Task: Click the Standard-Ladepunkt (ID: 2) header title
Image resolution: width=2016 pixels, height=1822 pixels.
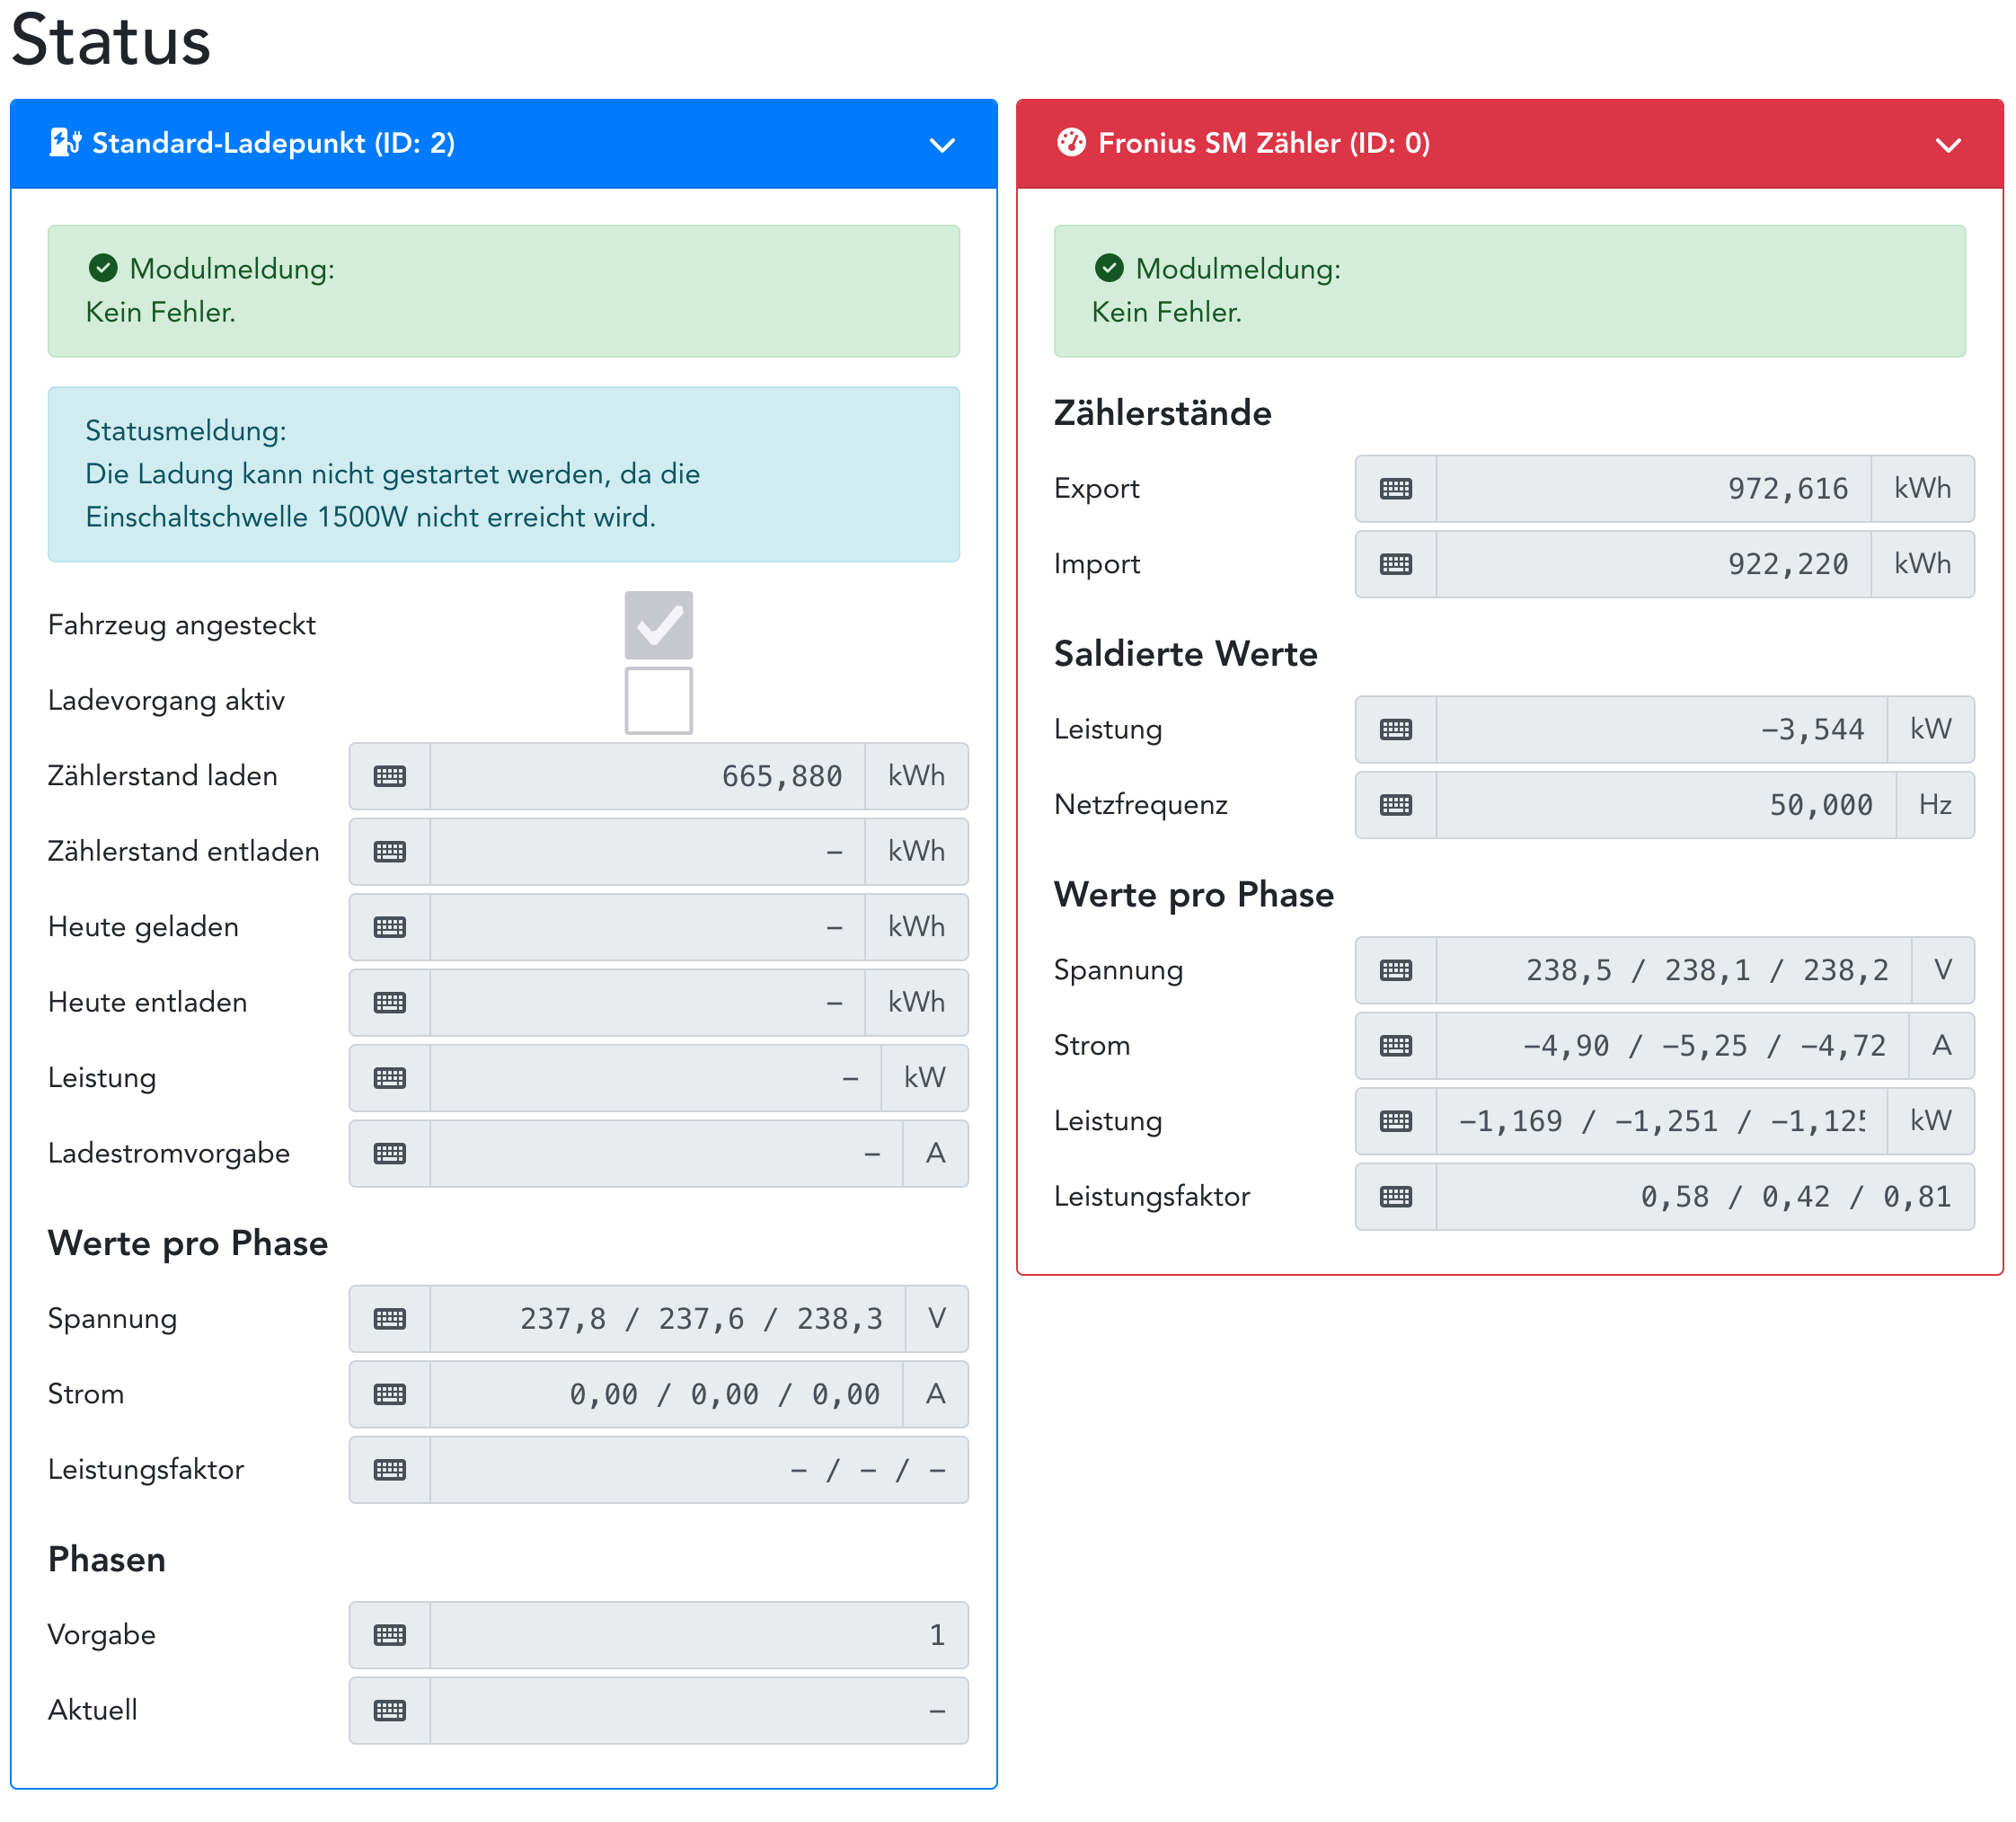Action: (273, 143)
